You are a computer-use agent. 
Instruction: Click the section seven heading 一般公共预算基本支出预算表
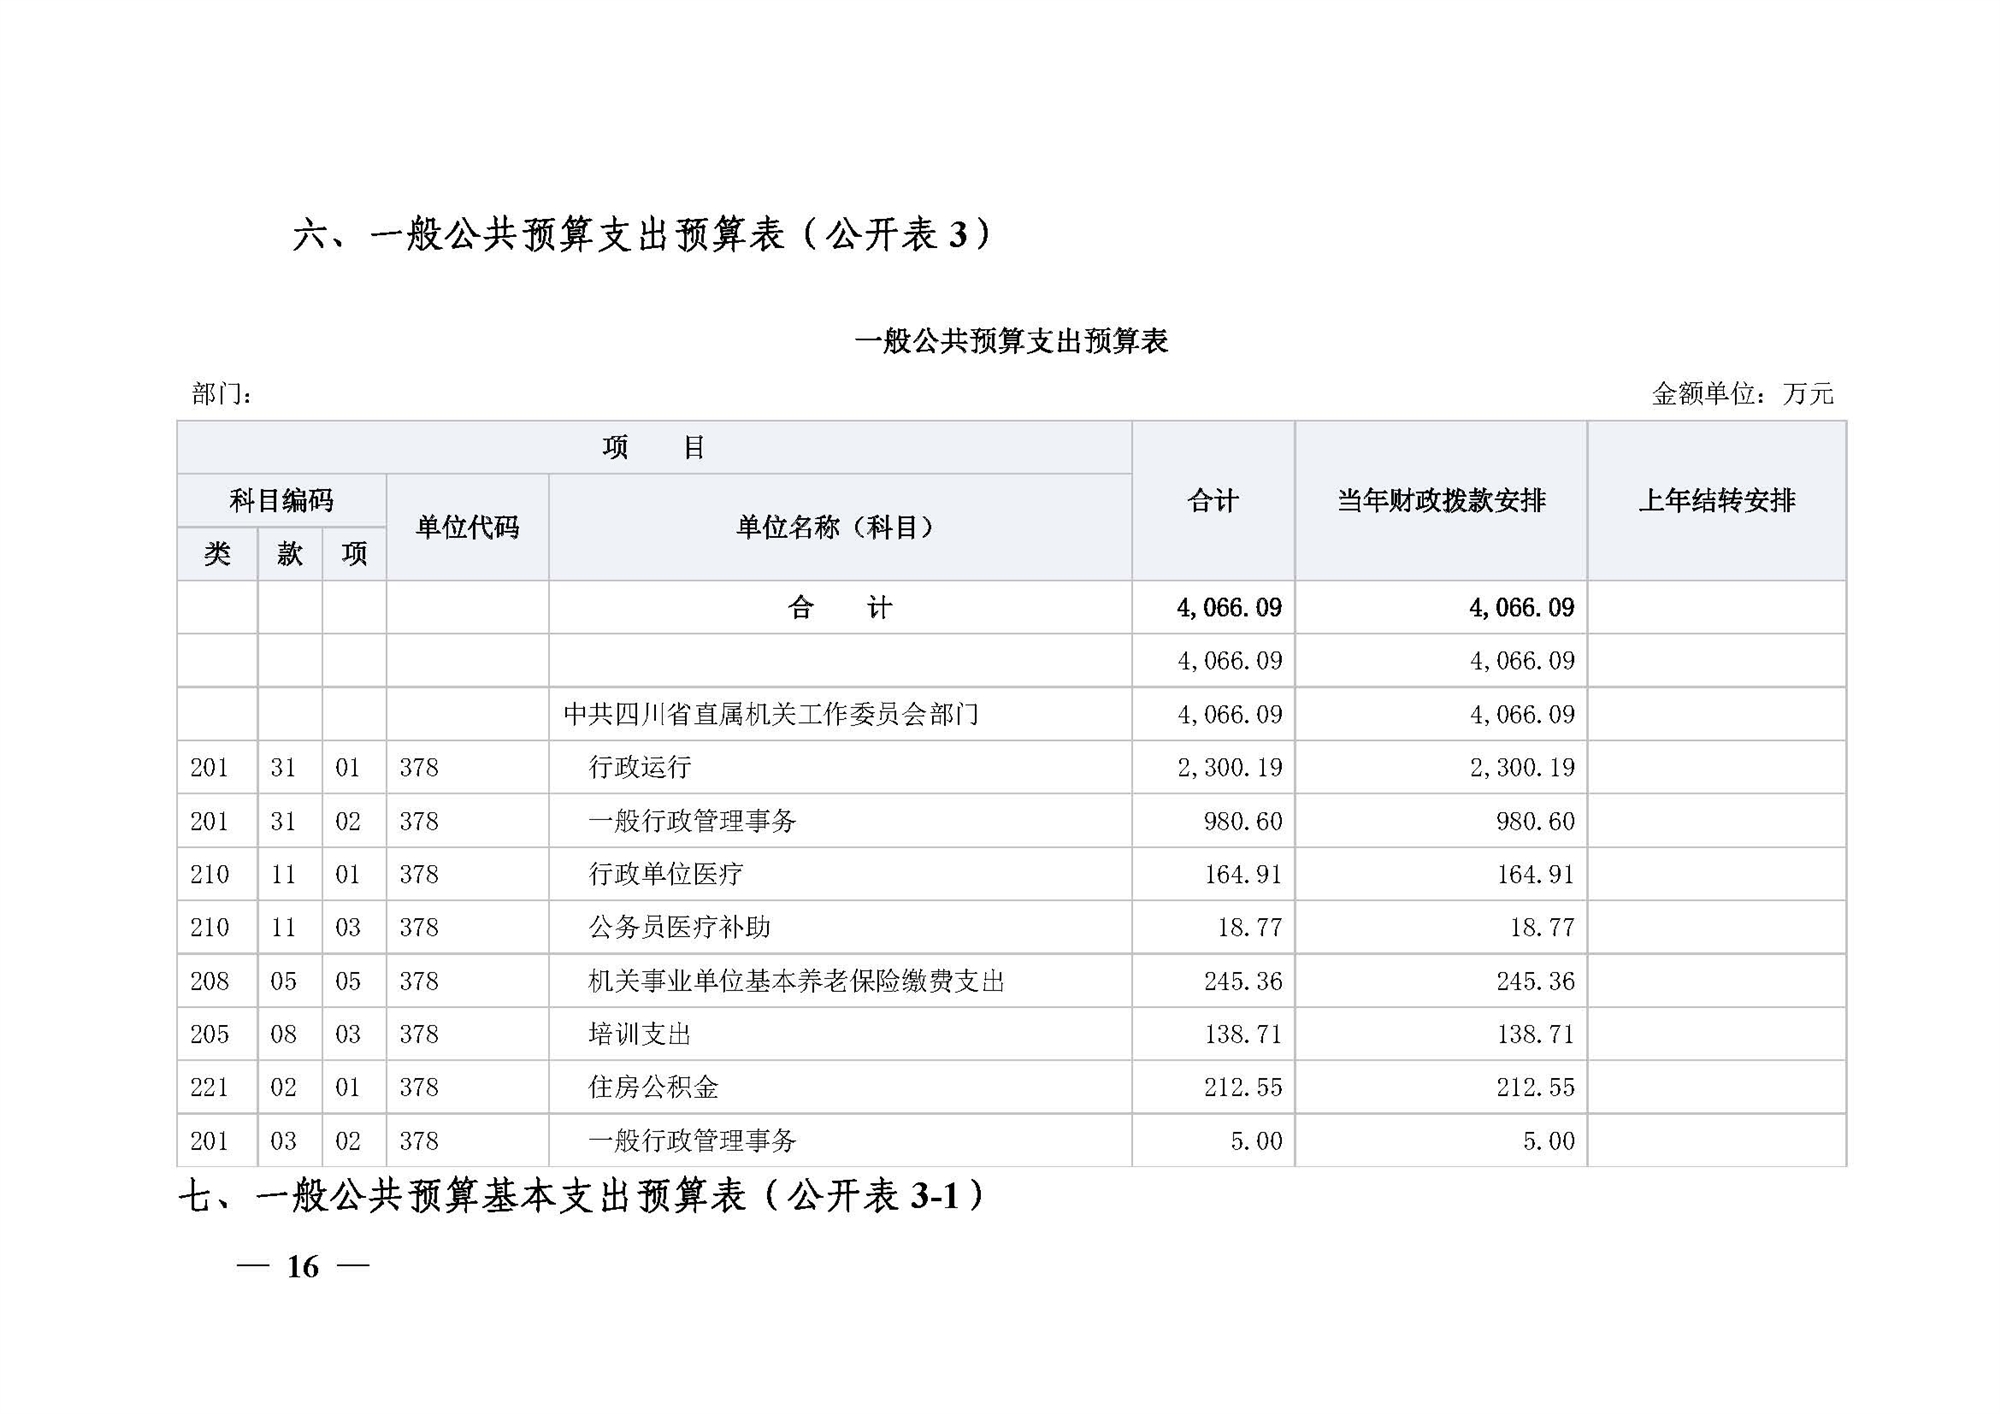click(582, 1196)
